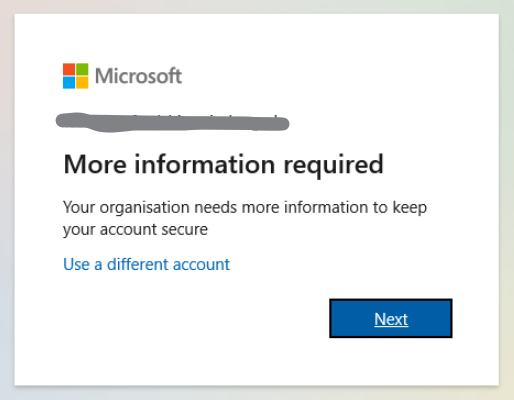Click the underlined "Next" label text
The image size is (514, 400).
click(391, 319)
